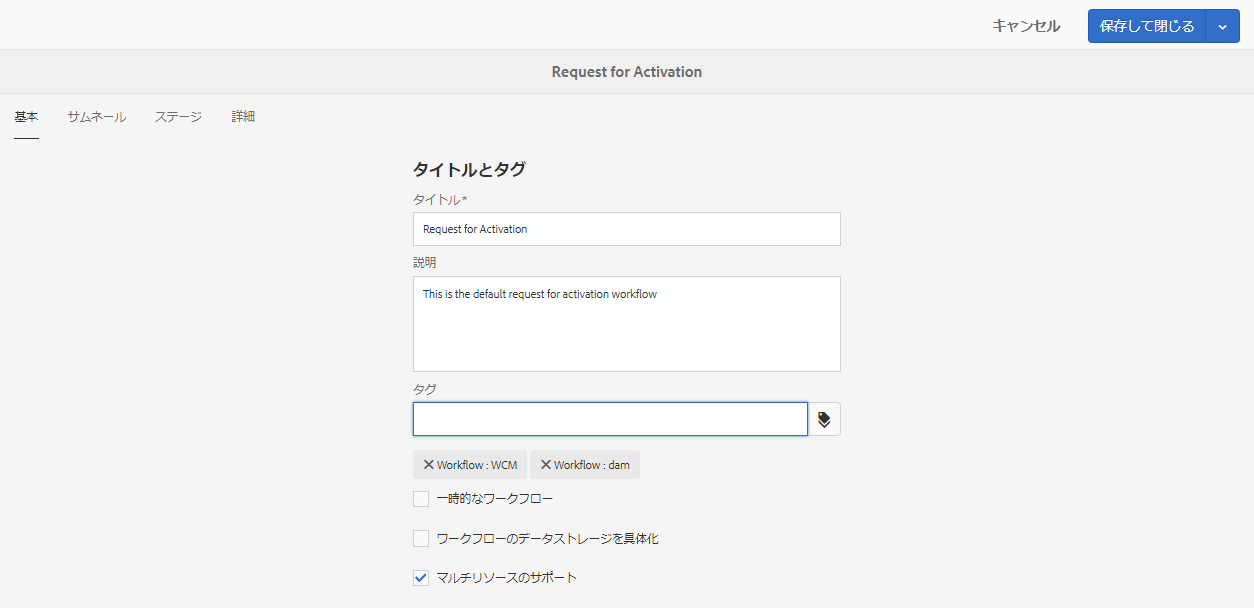Screen dimensions: 1254x608
Task: Expand the save options dropdown arrow
Action: tap(1223, 27)
